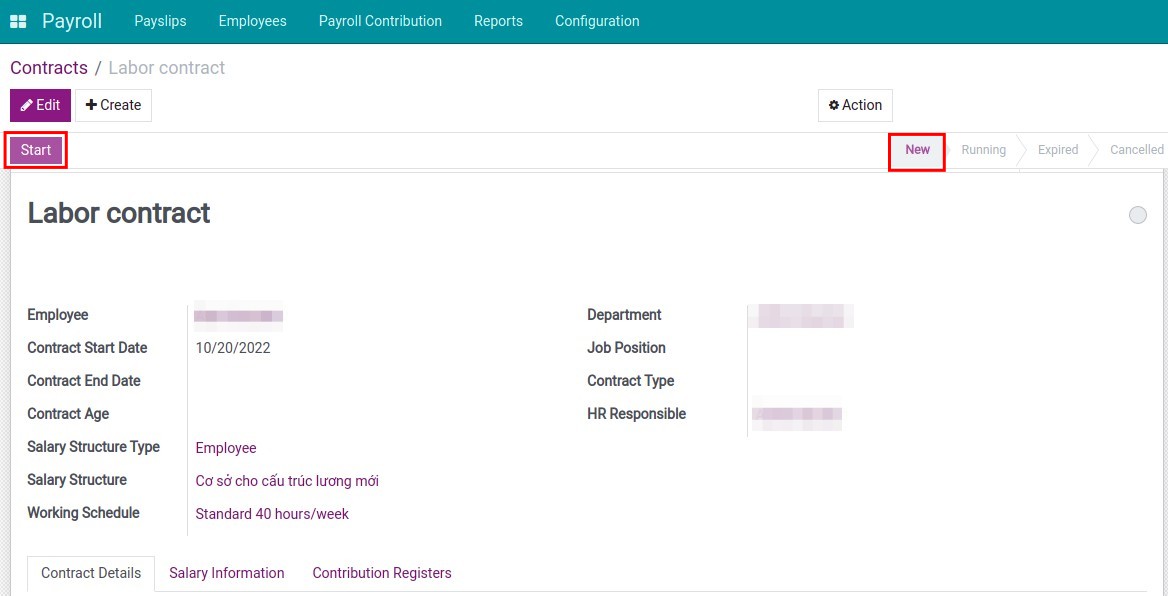The height and width of the screenshot is (596, 1168).
Task: Select the Expired status stage
Action: tap(1057, 150)
